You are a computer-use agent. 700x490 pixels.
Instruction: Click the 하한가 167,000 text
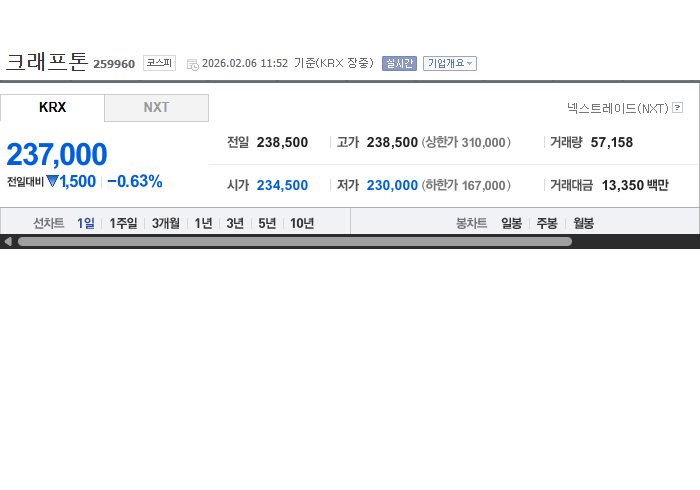466,185
